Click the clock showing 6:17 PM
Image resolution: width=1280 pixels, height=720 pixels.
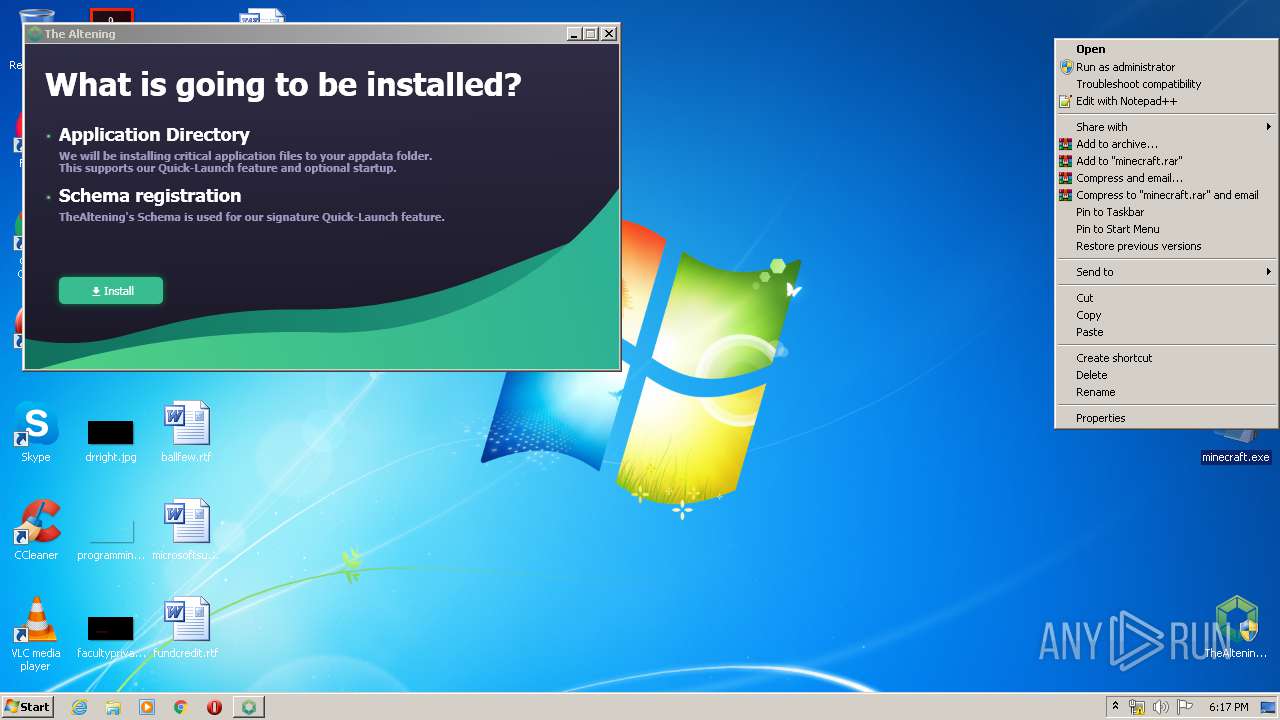(1228, 707)
